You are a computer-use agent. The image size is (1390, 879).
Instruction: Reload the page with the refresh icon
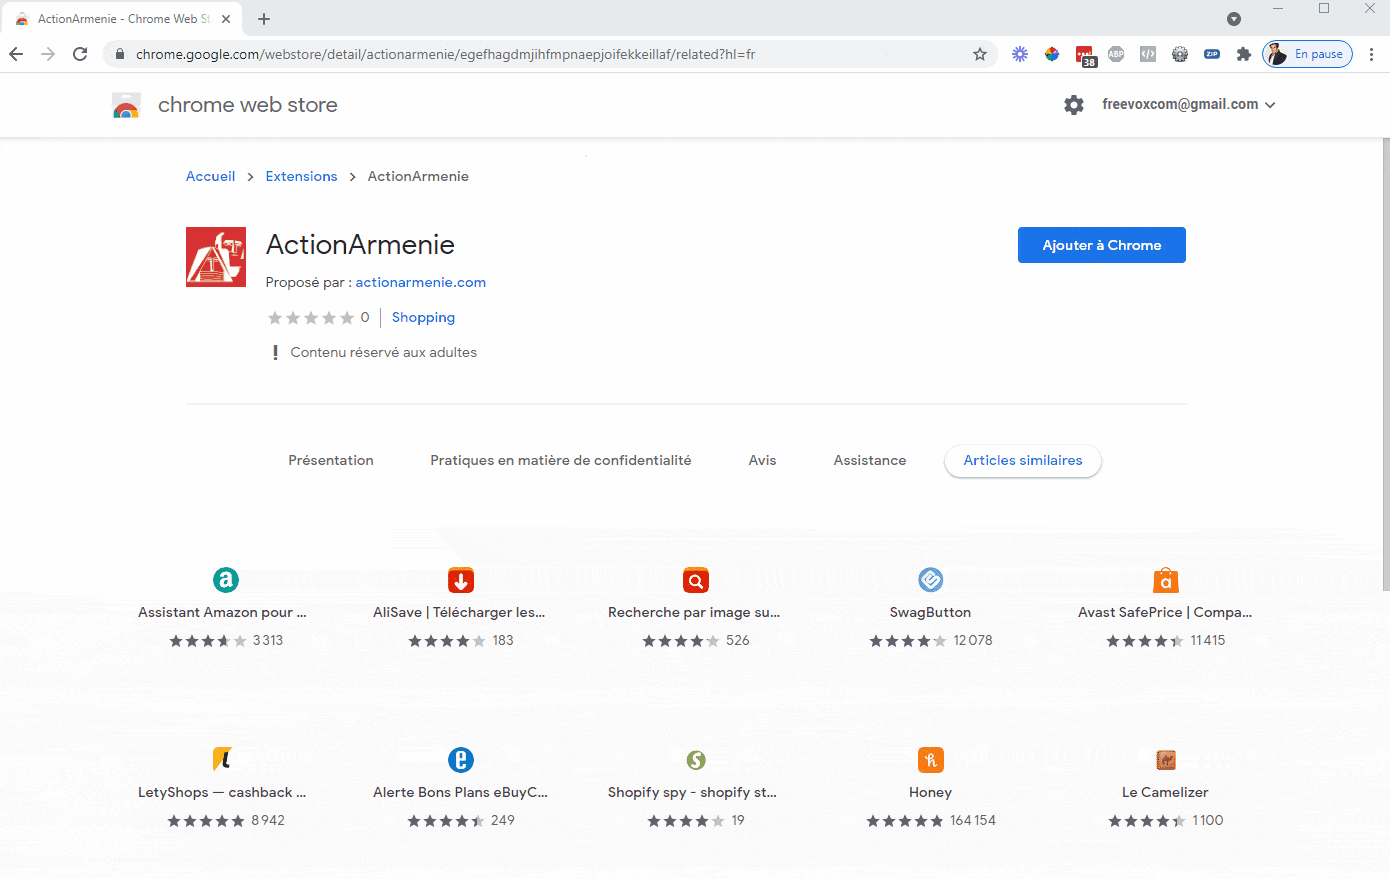(x=80, y=54)
